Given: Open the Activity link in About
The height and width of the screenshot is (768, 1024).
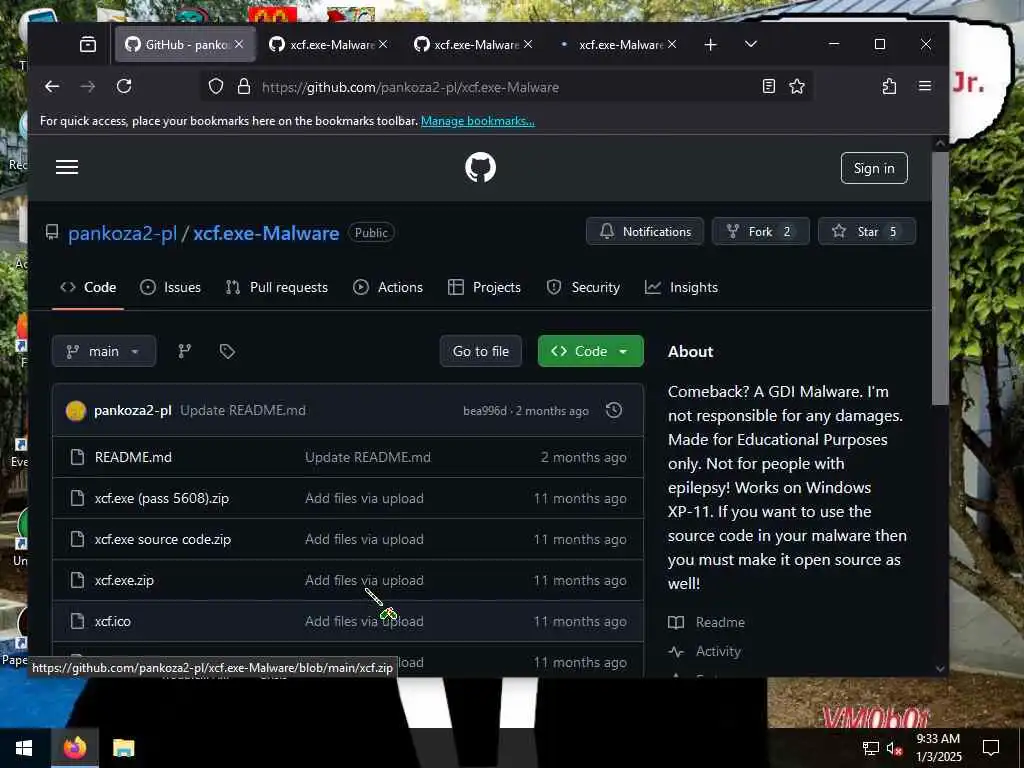Looking at the screenshot, I should coord(718,651).
